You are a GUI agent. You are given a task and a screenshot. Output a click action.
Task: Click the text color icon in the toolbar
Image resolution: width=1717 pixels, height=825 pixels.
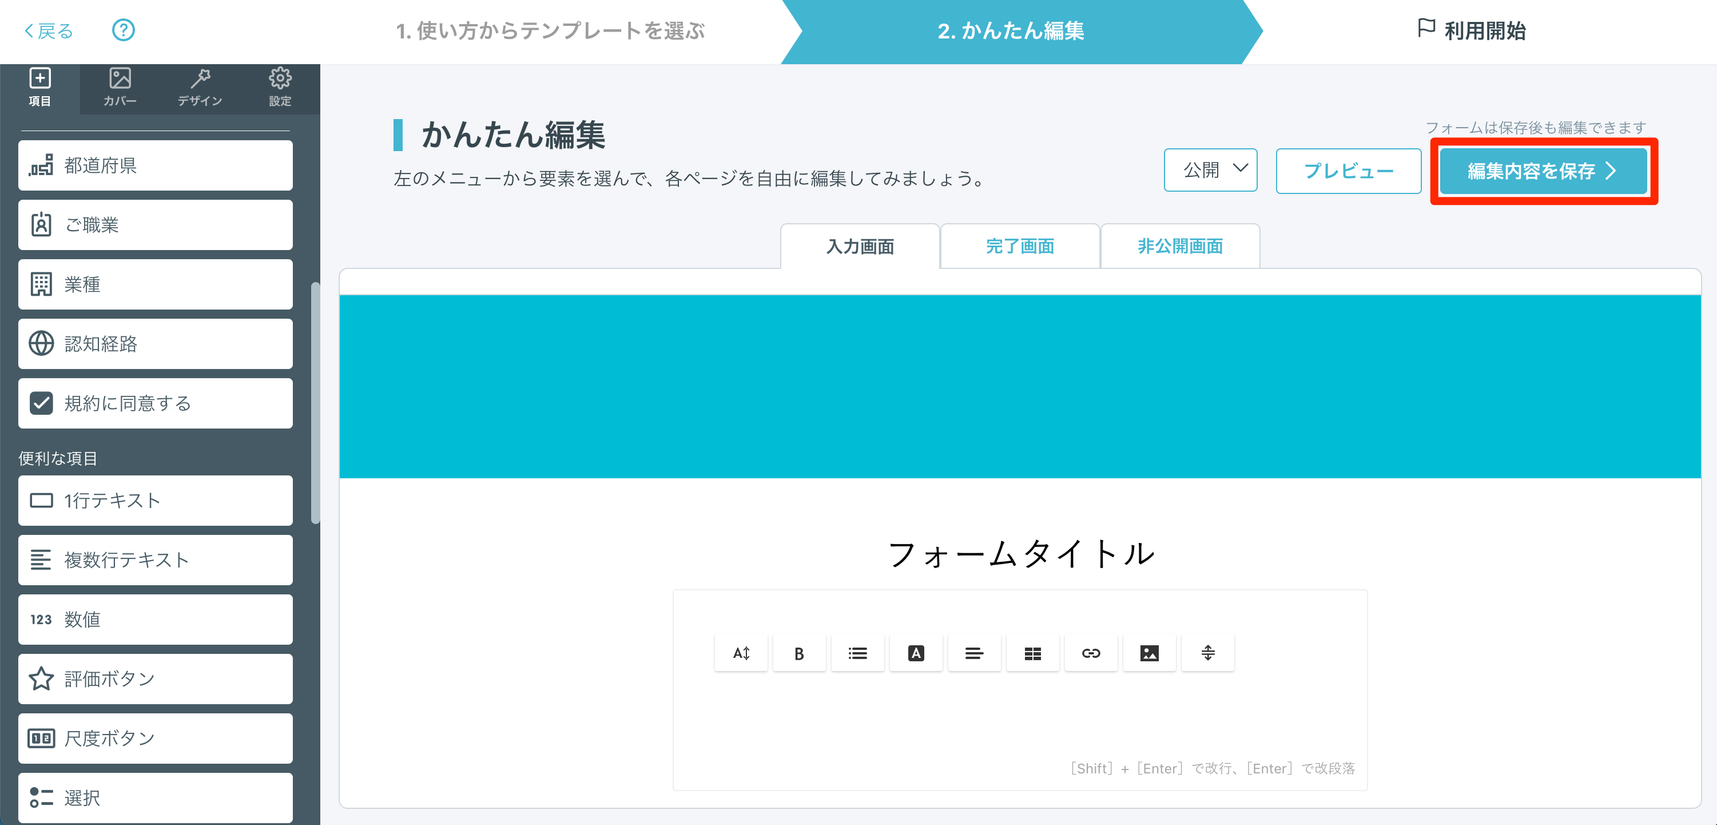(916, 653)
